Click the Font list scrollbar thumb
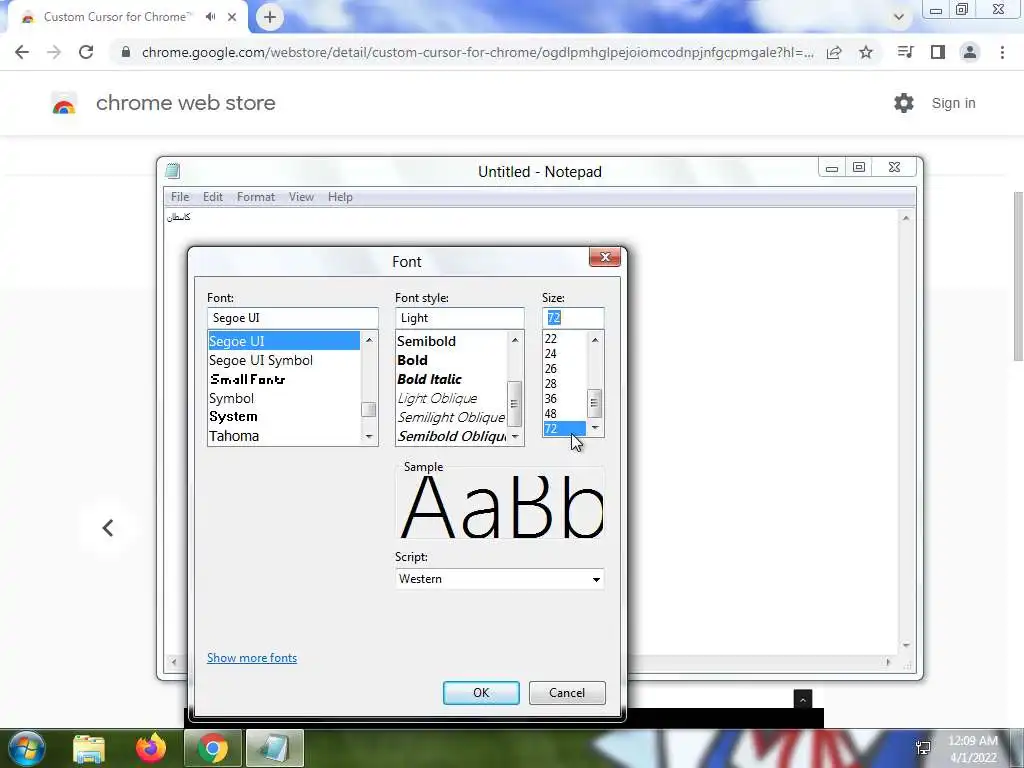This screenshot has width=1024, height=768. point(369,410)
